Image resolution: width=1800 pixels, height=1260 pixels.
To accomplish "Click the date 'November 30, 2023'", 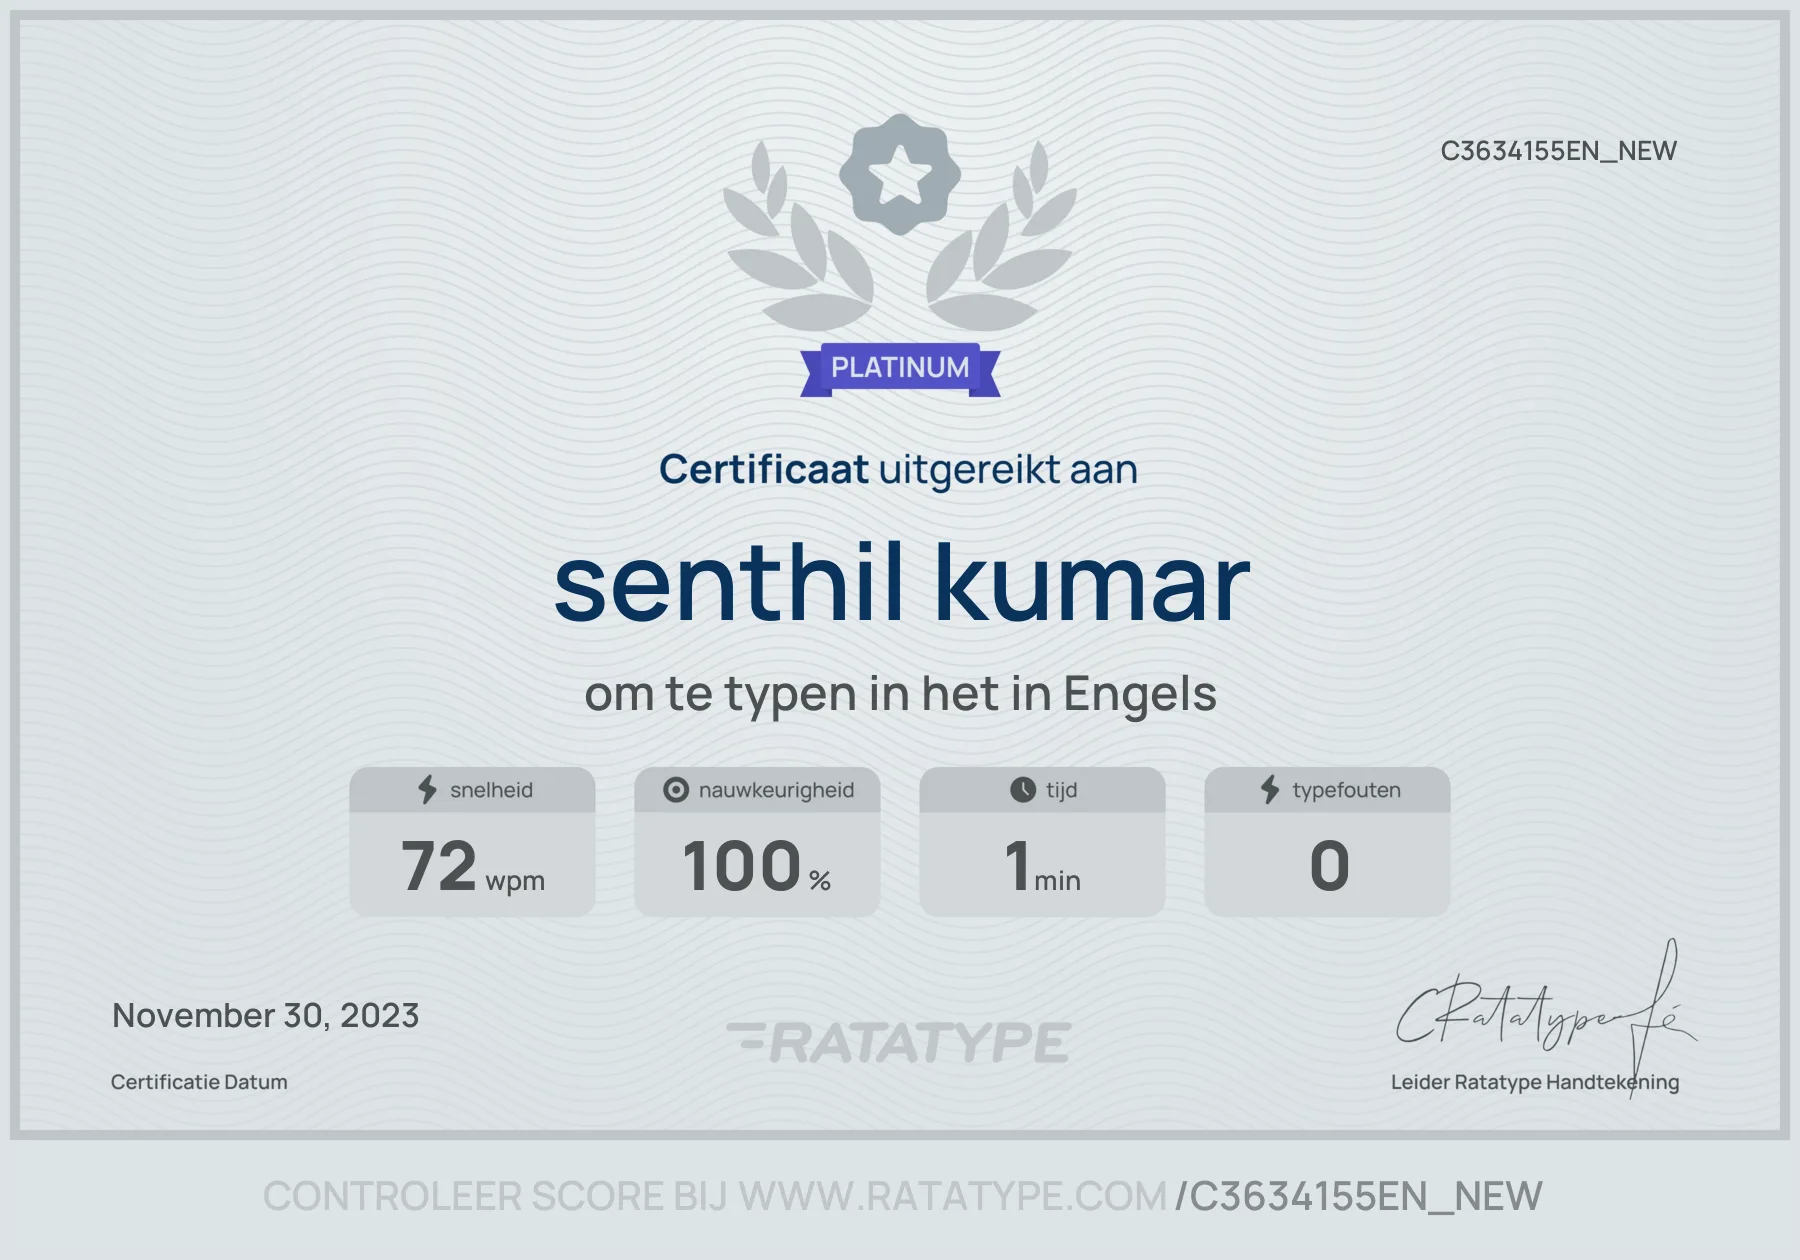I will 266,1016.
